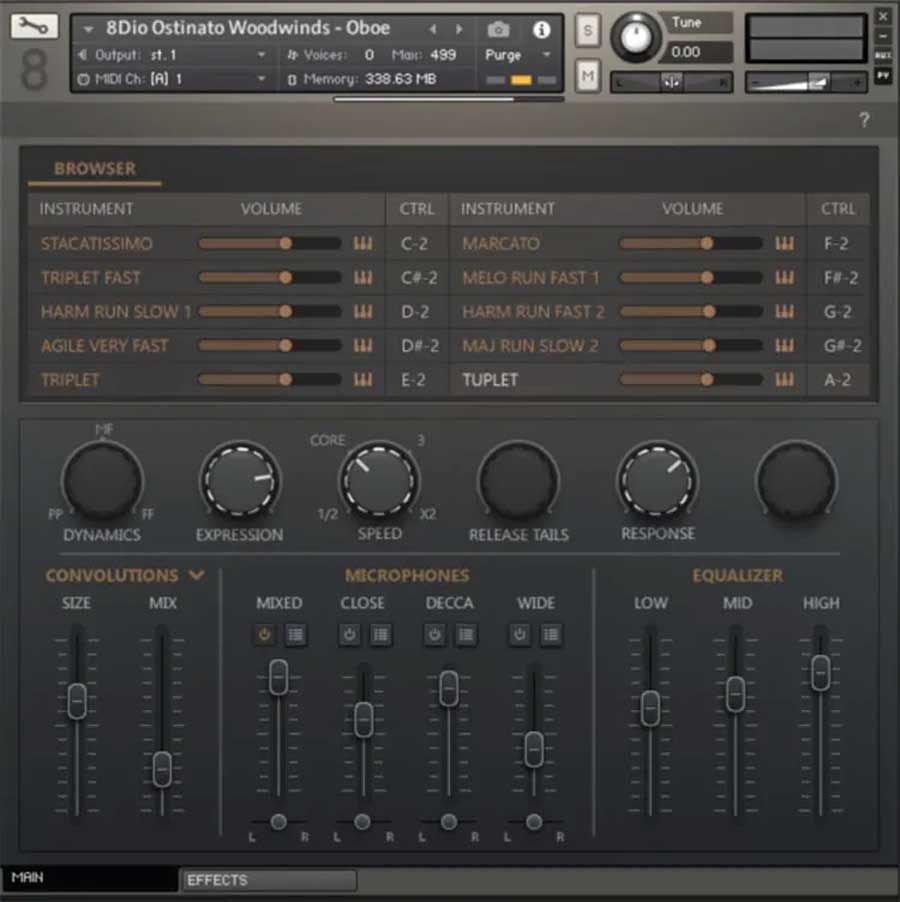Click the Mixed microphone pan knob
The width and height of the screenshot is (900, 902).
coord(279,821)
